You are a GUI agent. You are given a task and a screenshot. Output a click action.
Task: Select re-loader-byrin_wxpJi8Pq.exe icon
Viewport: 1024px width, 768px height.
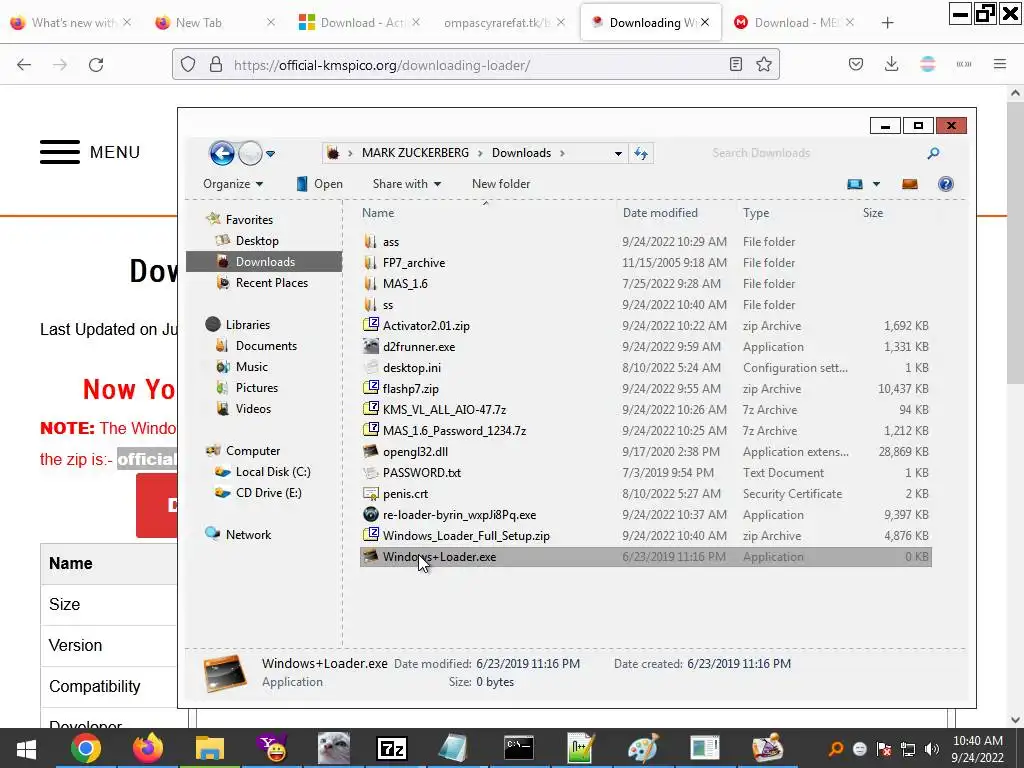point(371,515)
